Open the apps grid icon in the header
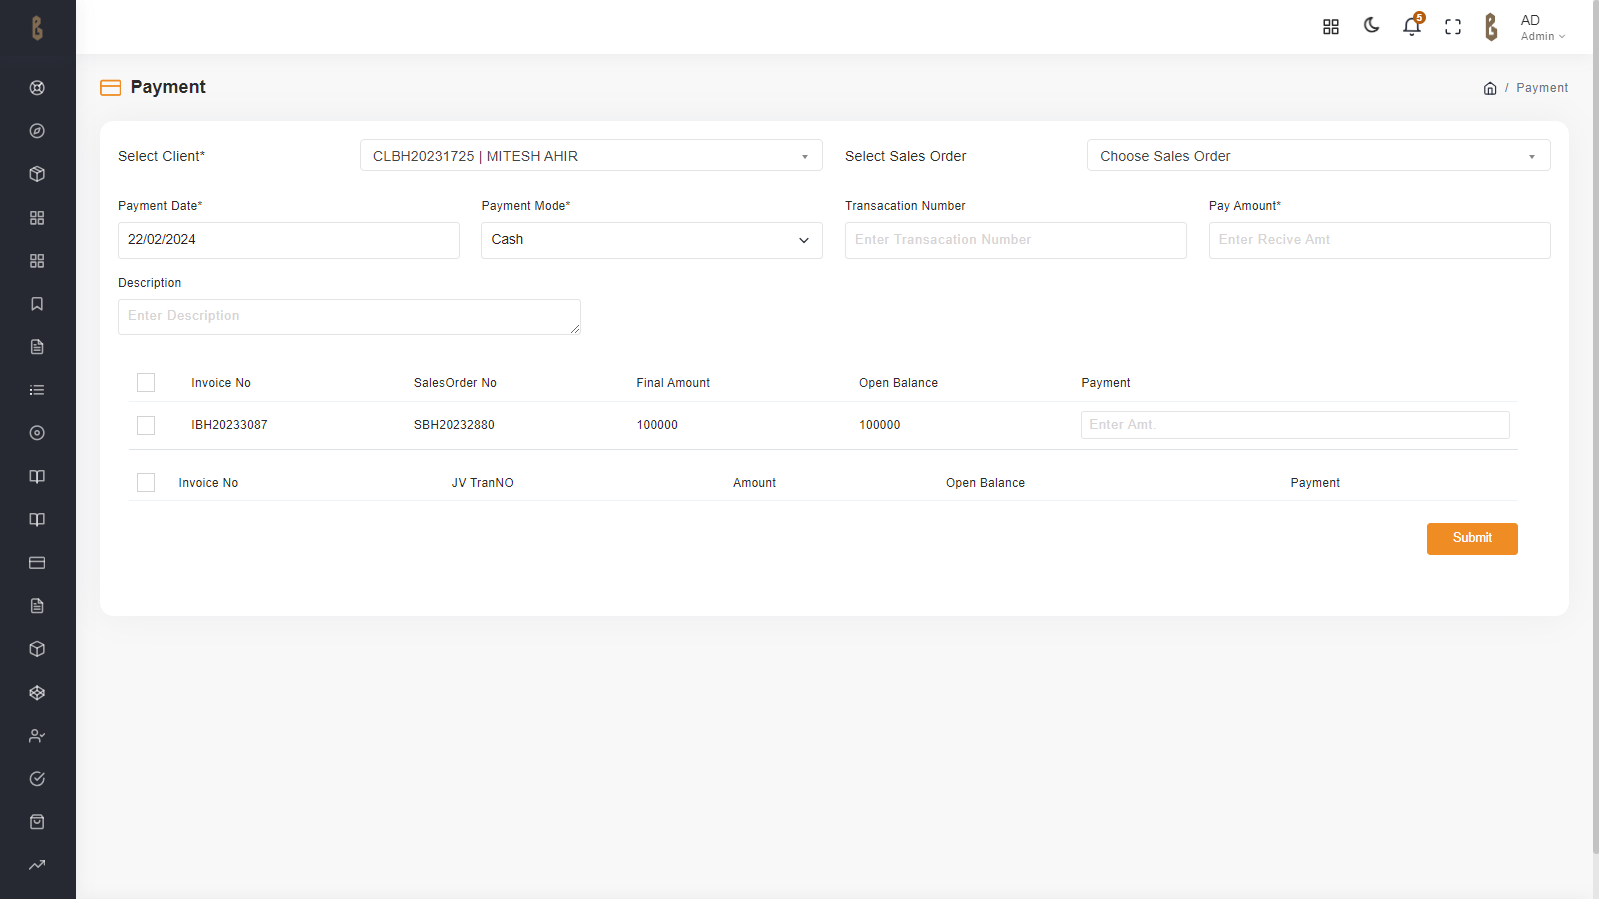This screenshot has width=1599, height=899. click(x=1331, y=27)
